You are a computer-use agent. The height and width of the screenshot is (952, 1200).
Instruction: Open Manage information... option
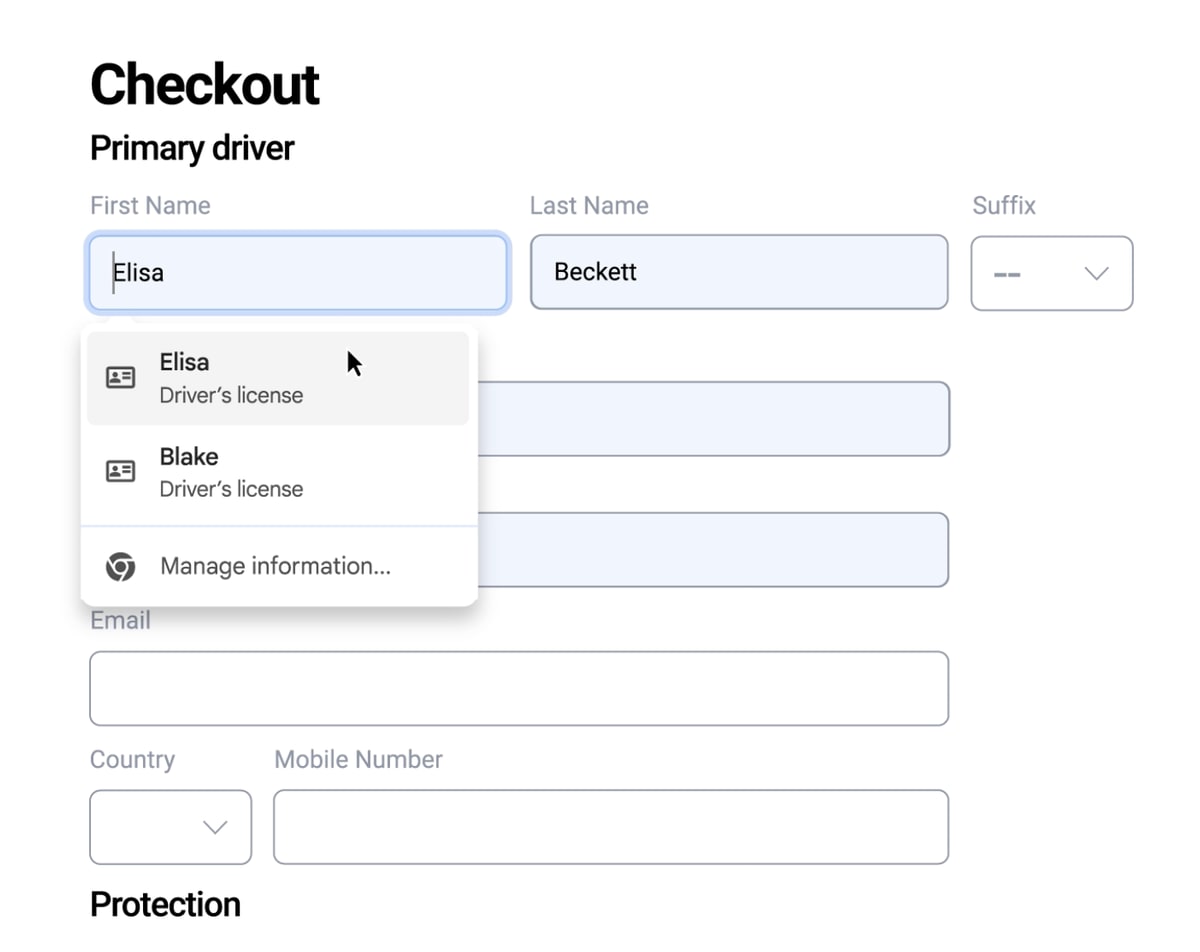(275, 567)
